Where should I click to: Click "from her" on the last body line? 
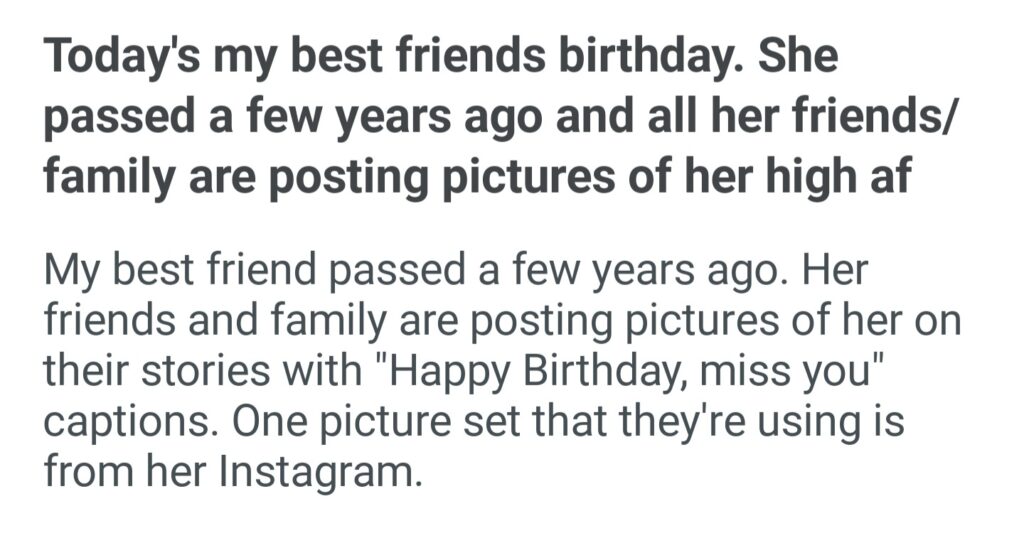pos(115,469)
